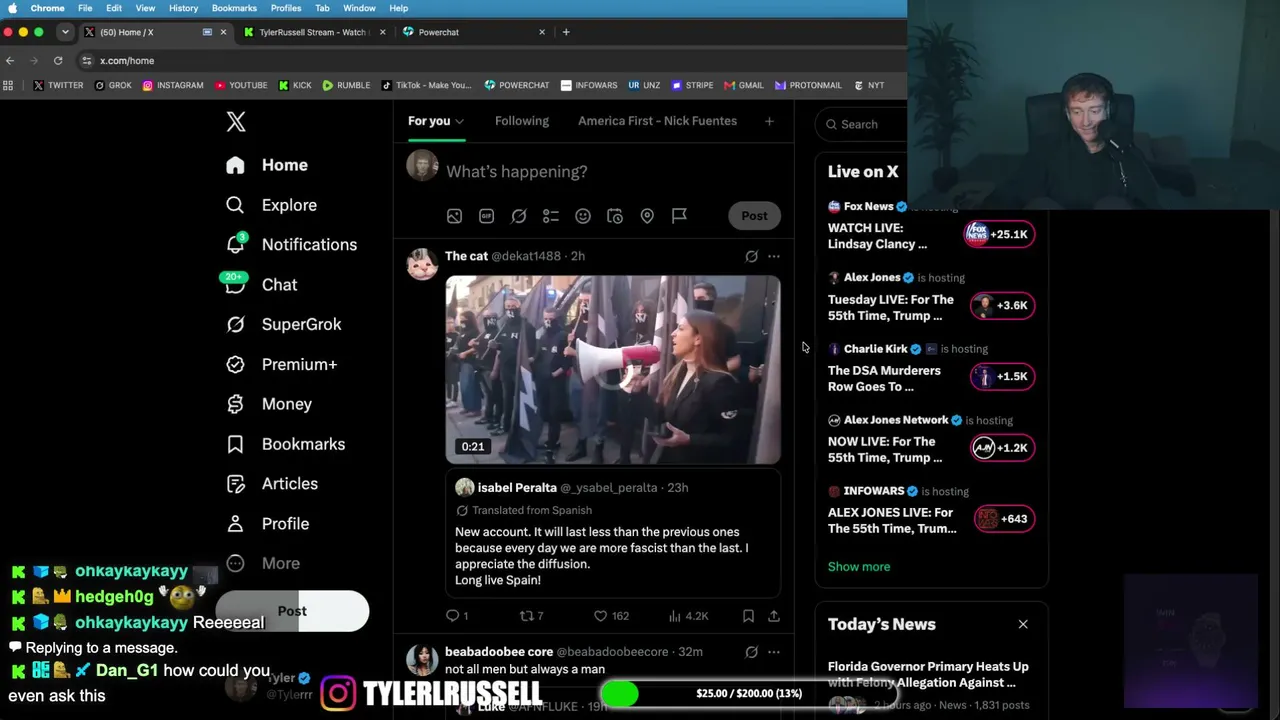The image size is (1280, 720).
Task: Open a new browser tab
Action: pos(566,32)
